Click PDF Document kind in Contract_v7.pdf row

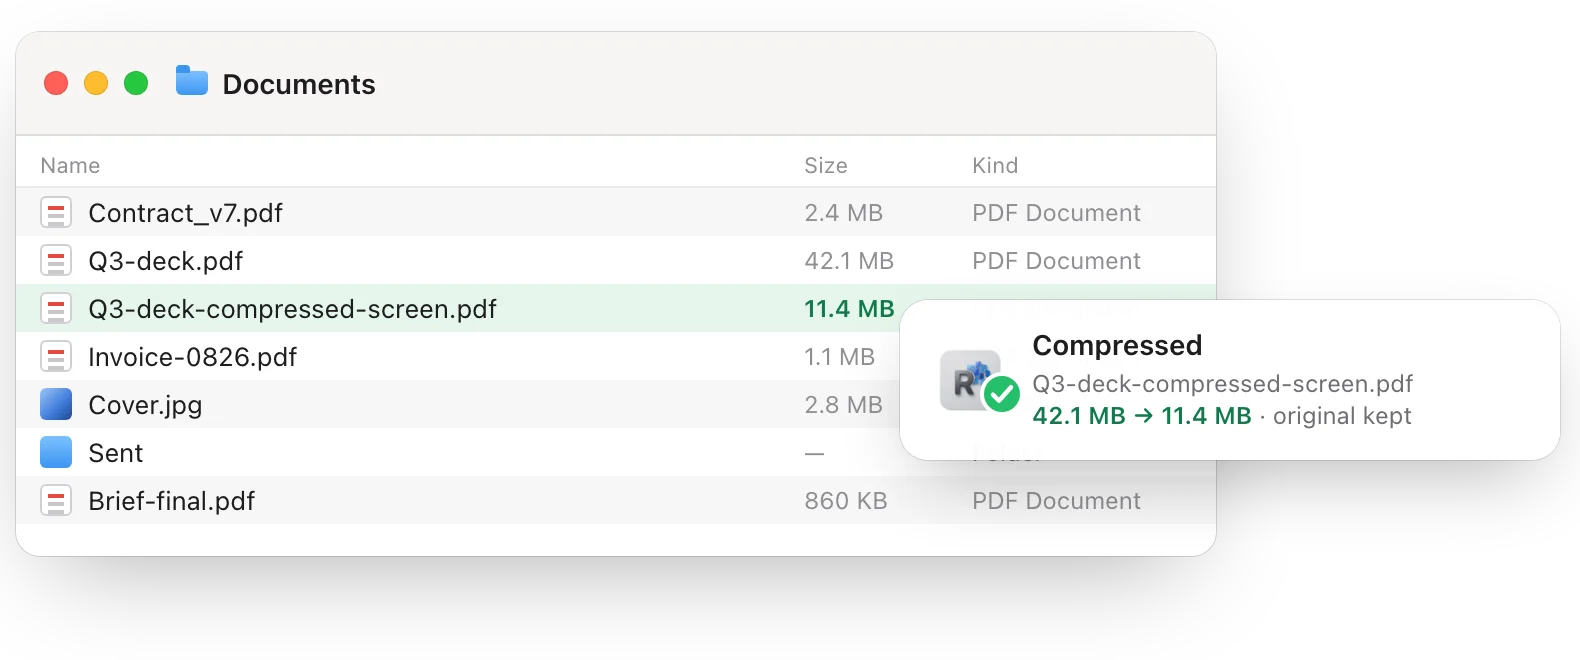click(x=1057, y=213)
